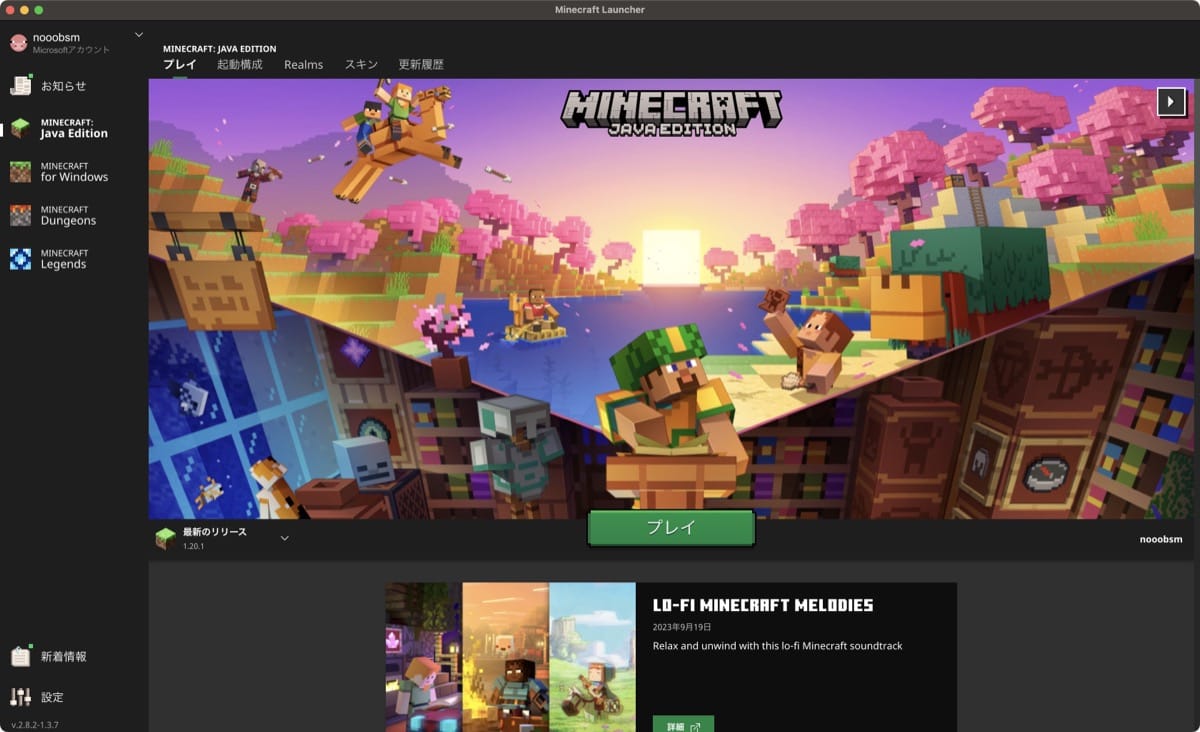Click the Minecraft Java Edition banner logo
1200x732 pixels.
click(x=671, y=113)
